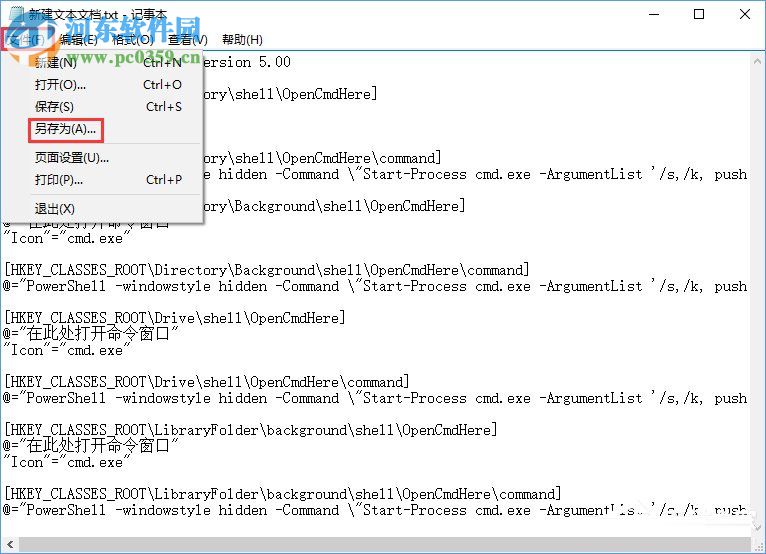766x554 pixels.
Task: Click the LibraryFolder\background\shell\OpenCmdHere\command key line
Action: pos(282,494)
